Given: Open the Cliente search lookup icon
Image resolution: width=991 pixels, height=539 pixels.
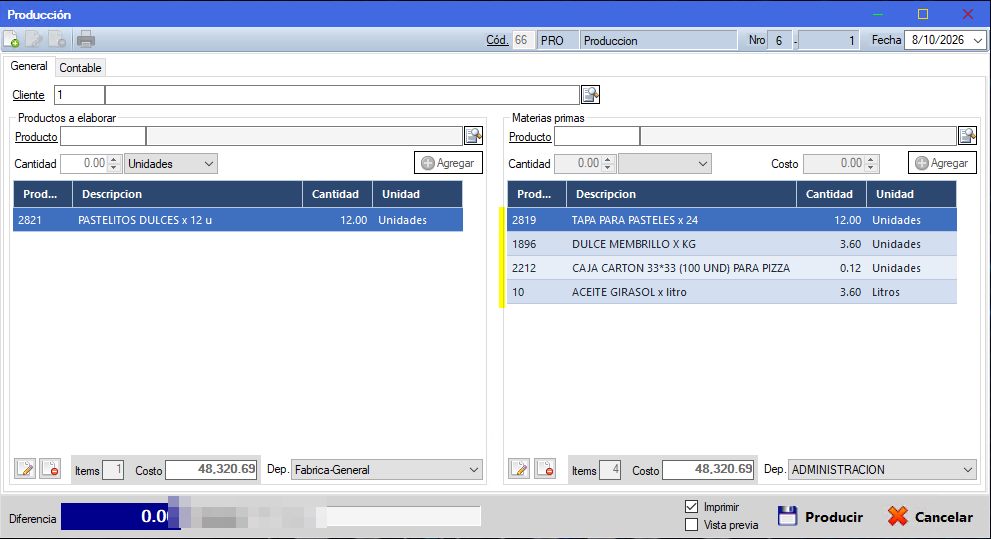Looking at the screenshot, I should pyautogui.click(x=590, y=95).
